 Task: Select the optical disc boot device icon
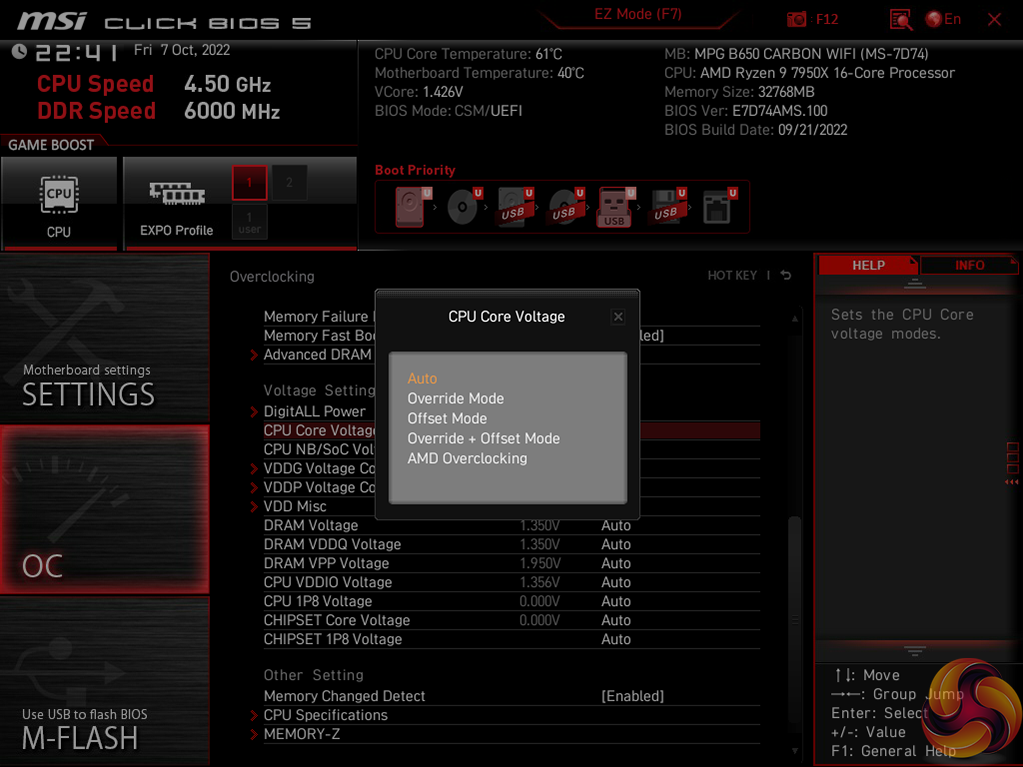point(463,207)
